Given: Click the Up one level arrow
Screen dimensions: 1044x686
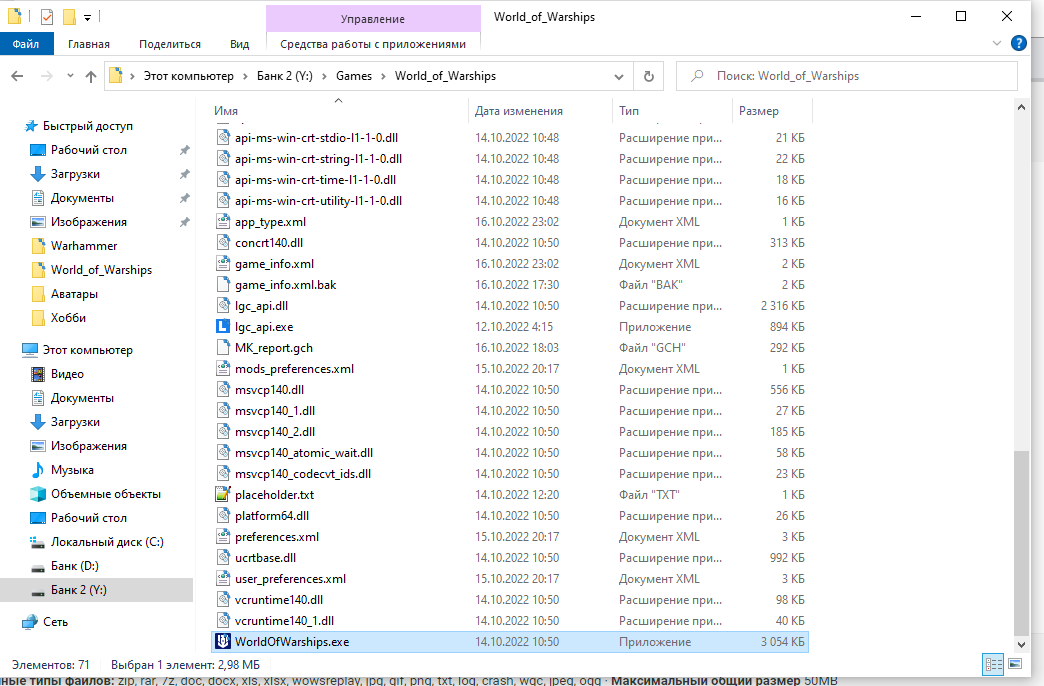Looking at the screenshot, I should pos(91,76).
